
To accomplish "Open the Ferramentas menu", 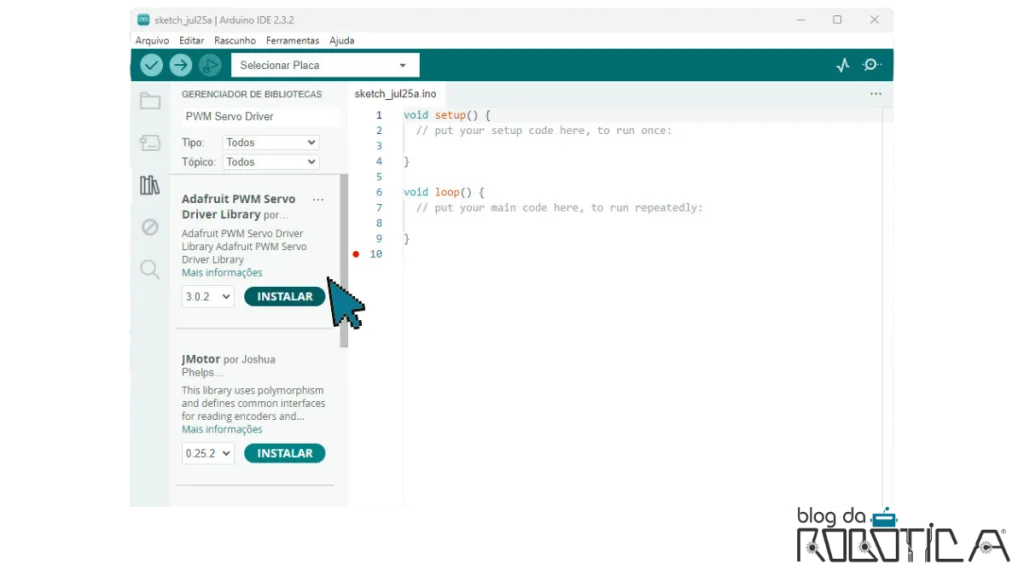I will 293,40.
